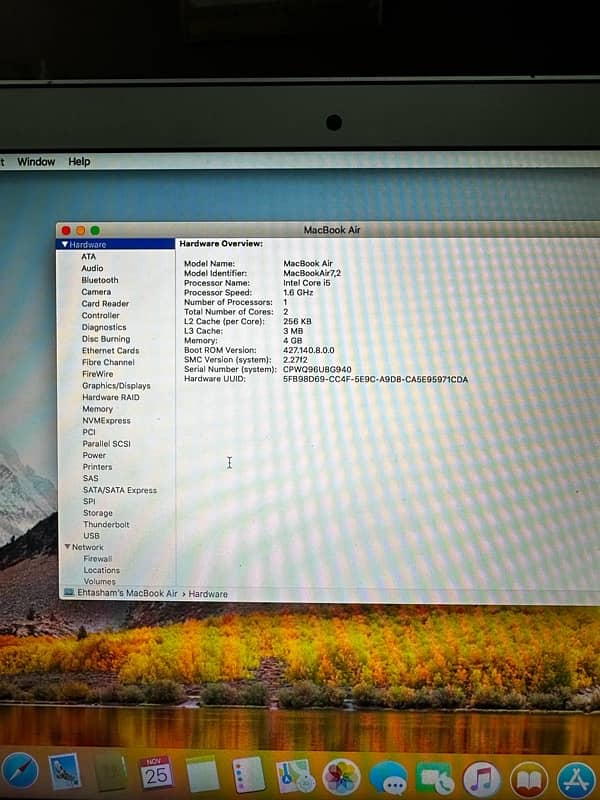Screen dimensions: 600x800
Task: Select Firewall under Network
Action: tap(98, 558)
